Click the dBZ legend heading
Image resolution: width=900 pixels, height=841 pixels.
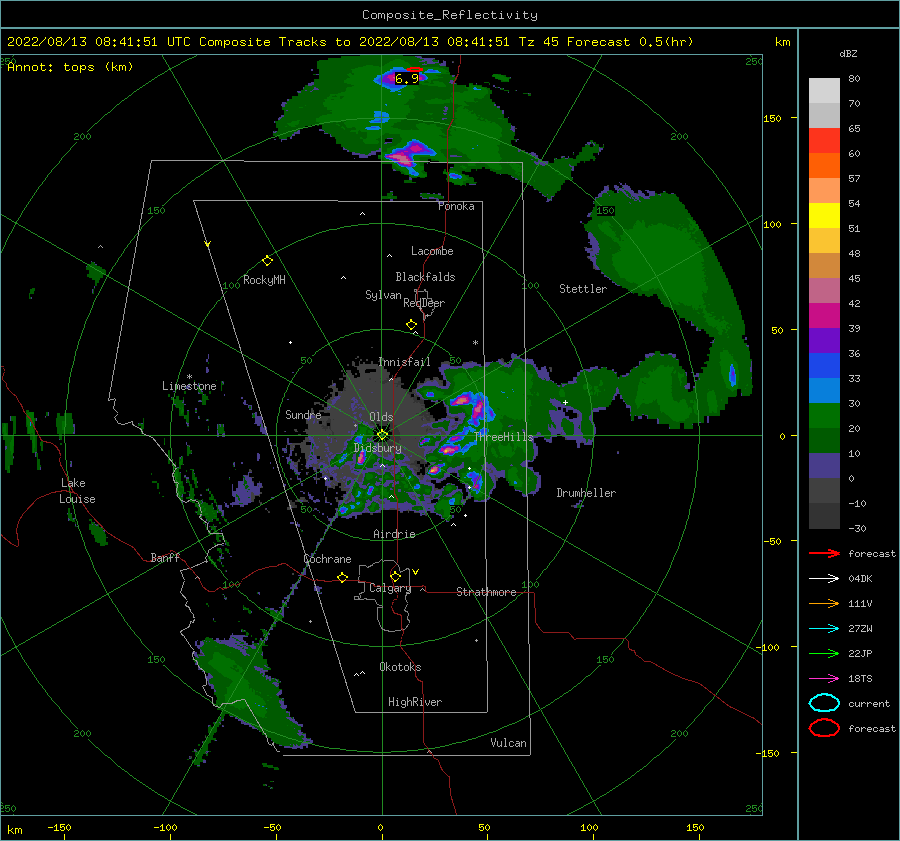(848, 54)
